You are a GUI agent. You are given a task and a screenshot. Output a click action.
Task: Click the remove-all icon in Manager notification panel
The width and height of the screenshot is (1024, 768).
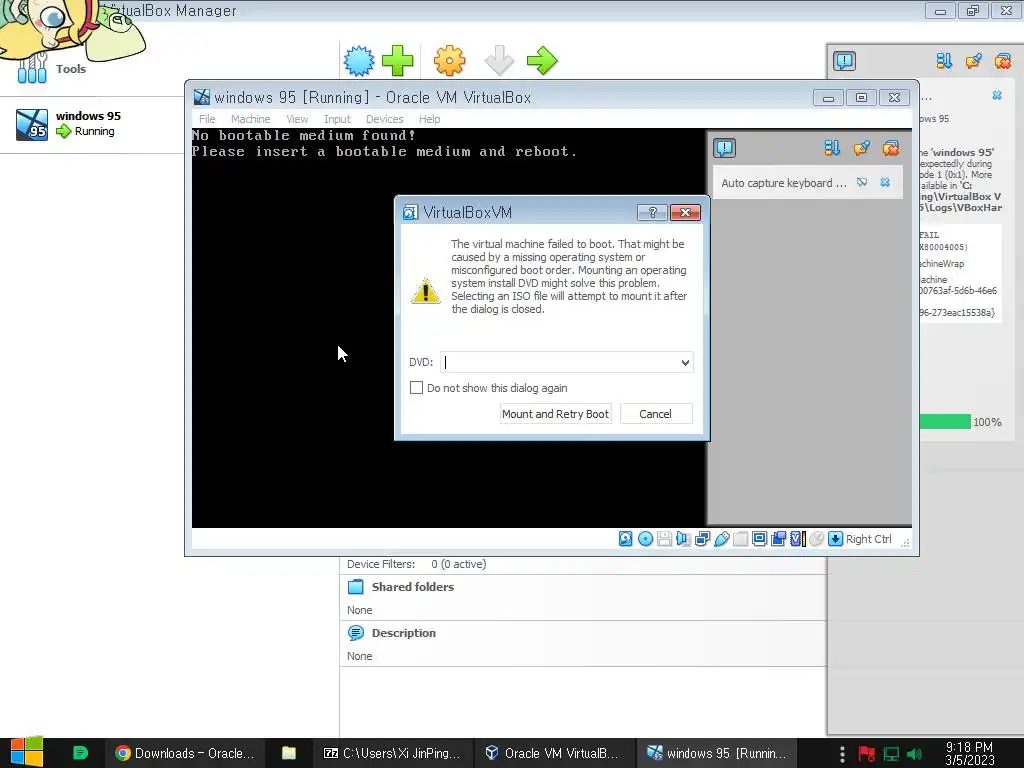(1003, 61)
